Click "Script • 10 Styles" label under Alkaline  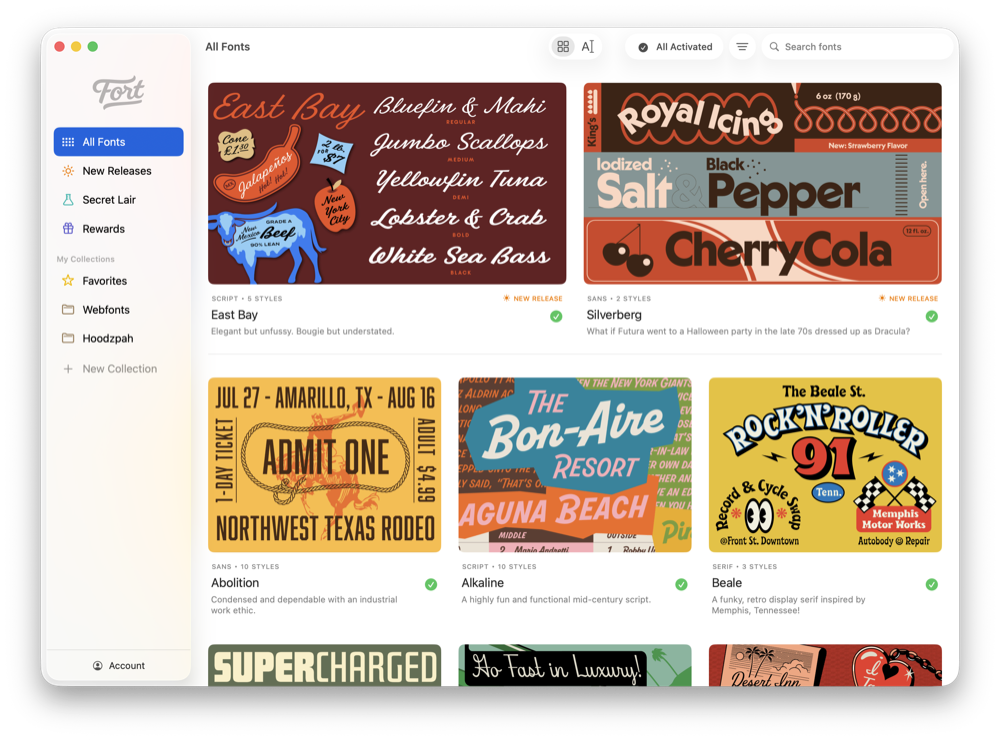499,566
